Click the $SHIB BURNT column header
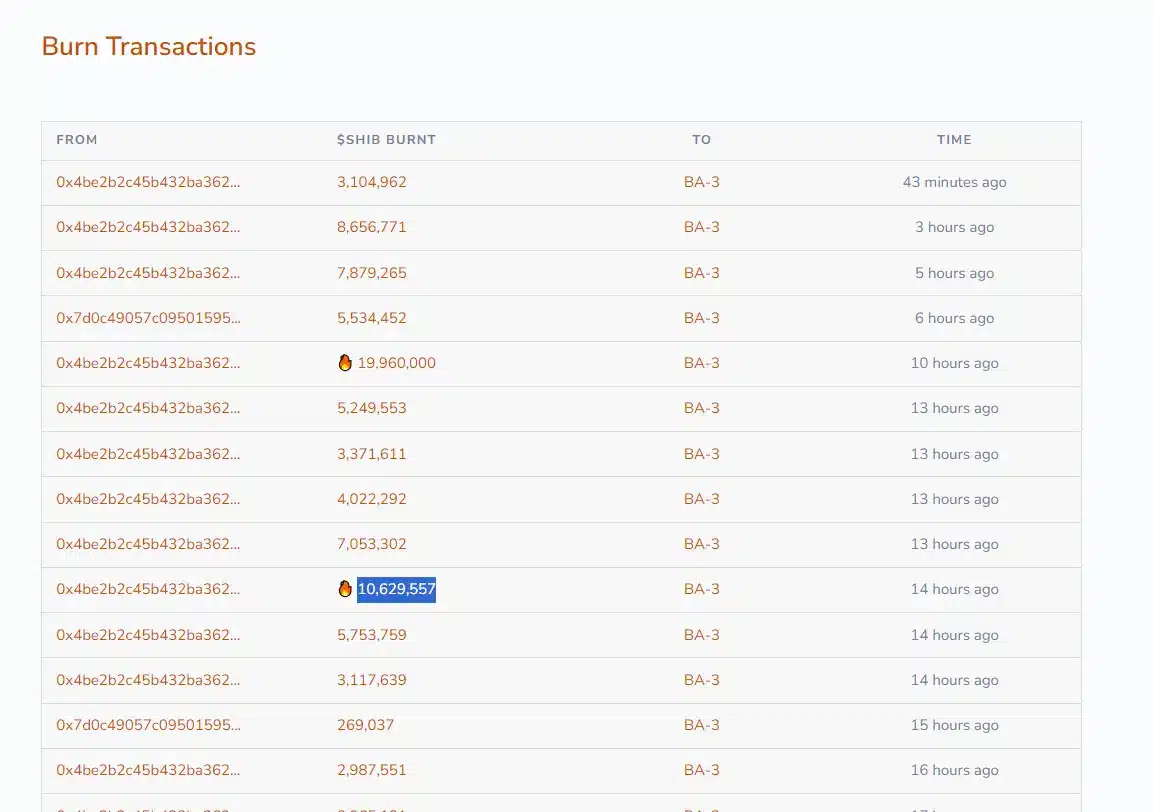 coord(386,140)
